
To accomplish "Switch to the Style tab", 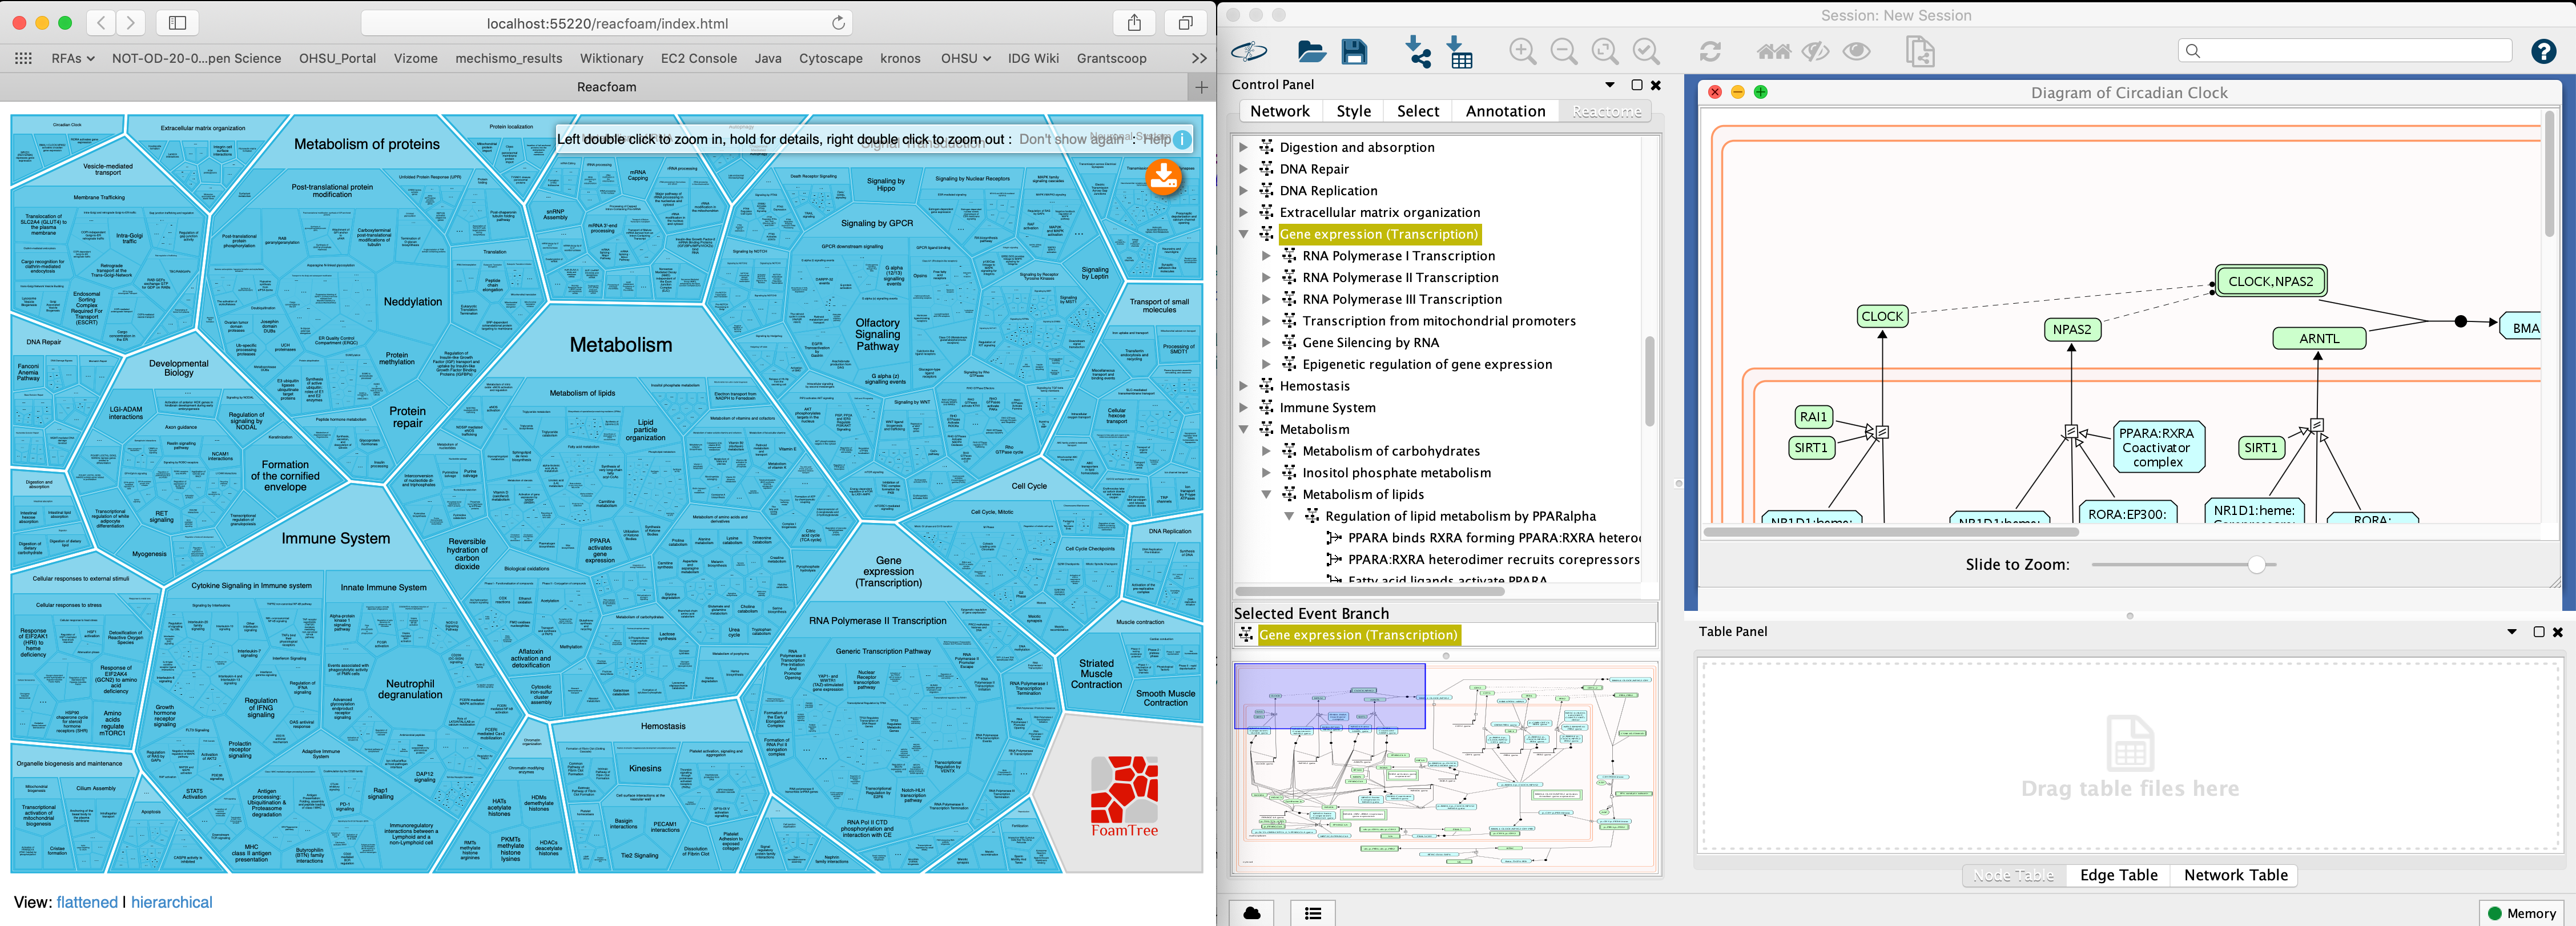I will tap(1353, 111).
